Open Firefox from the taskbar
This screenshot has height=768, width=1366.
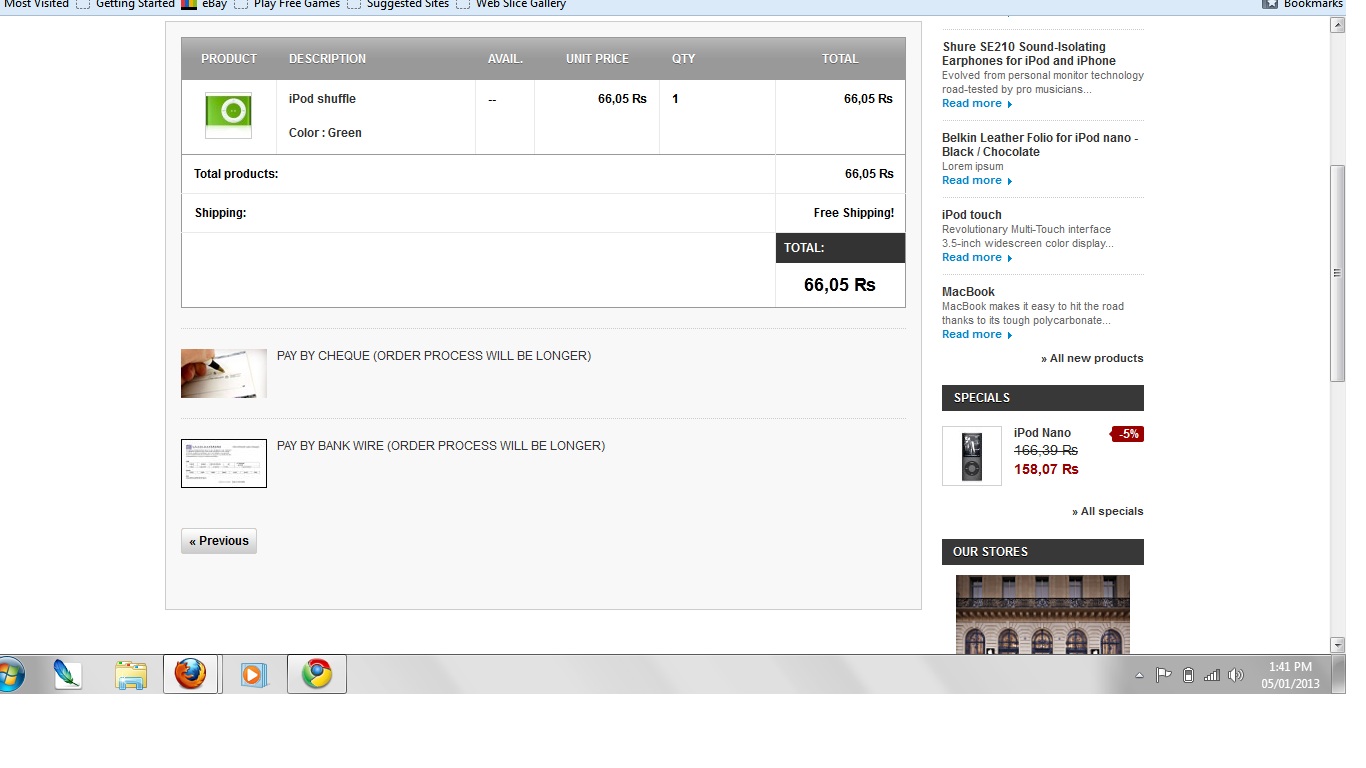190,674
